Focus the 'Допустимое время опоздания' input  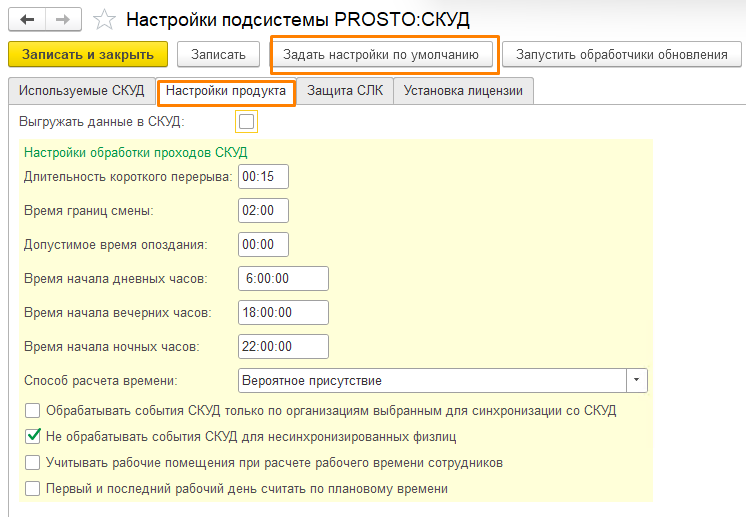(264, 244)
